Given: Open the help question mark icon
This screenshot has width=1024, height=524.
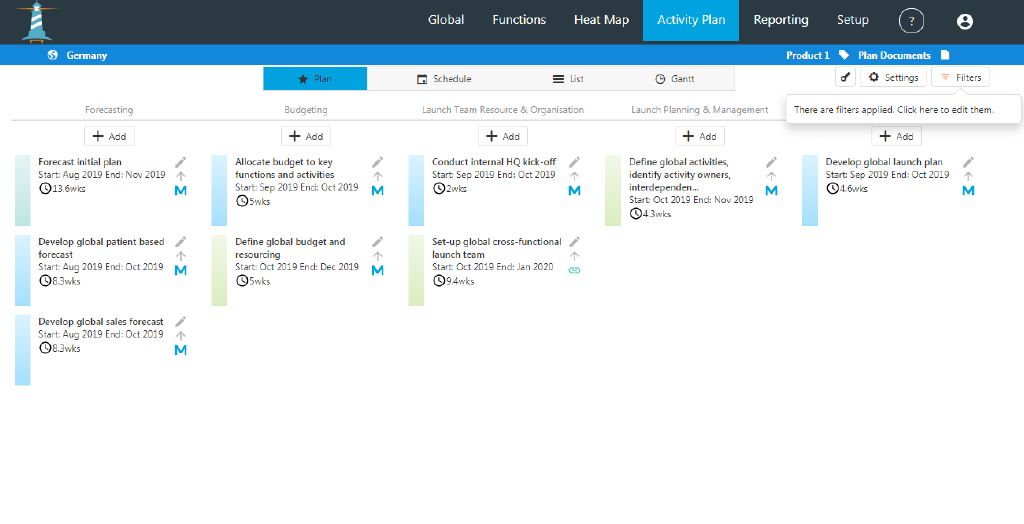Looking at the screenshot, I should pos(911,21).
